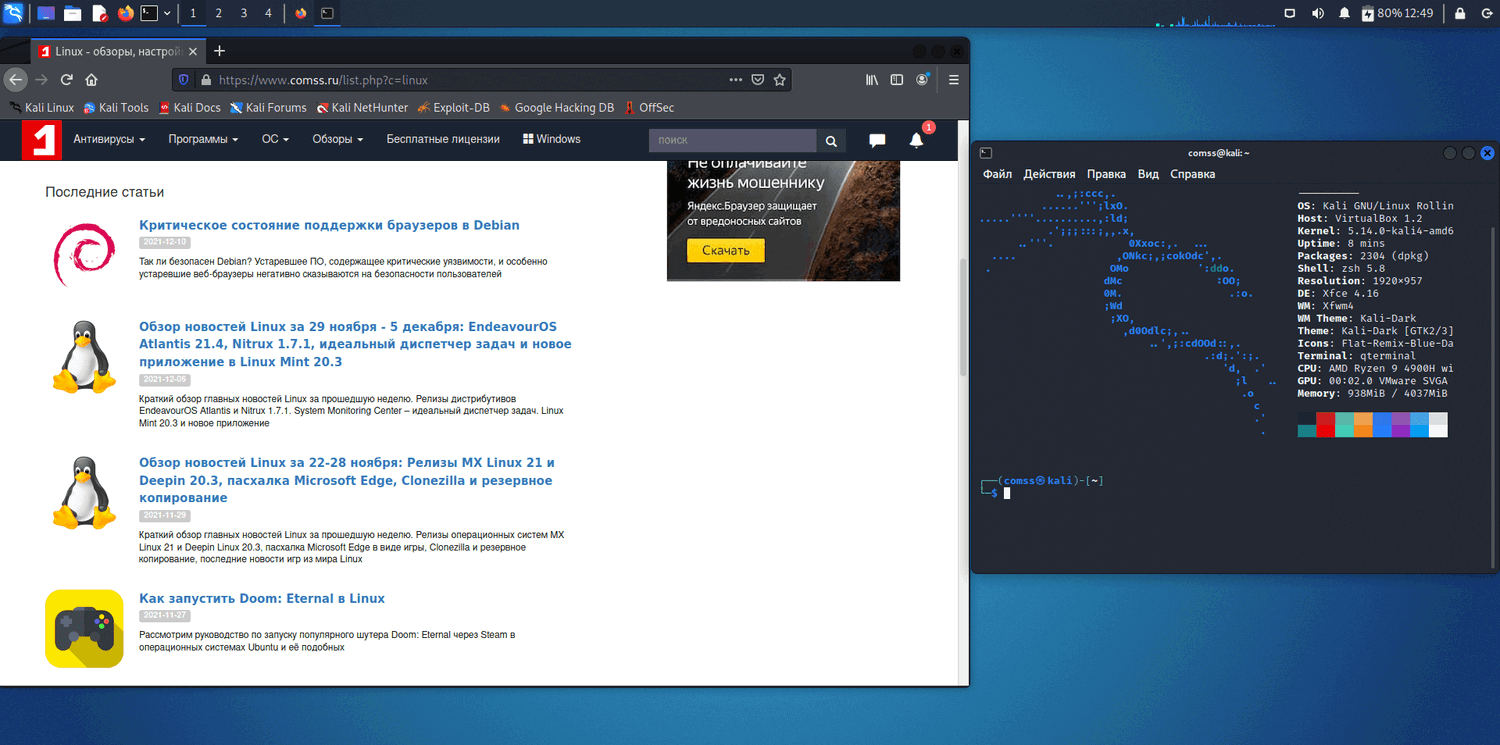1500x745 pixels.
Task: Reload the current page in Firefox
Action: pyautogui.click(x=67, y=80)
